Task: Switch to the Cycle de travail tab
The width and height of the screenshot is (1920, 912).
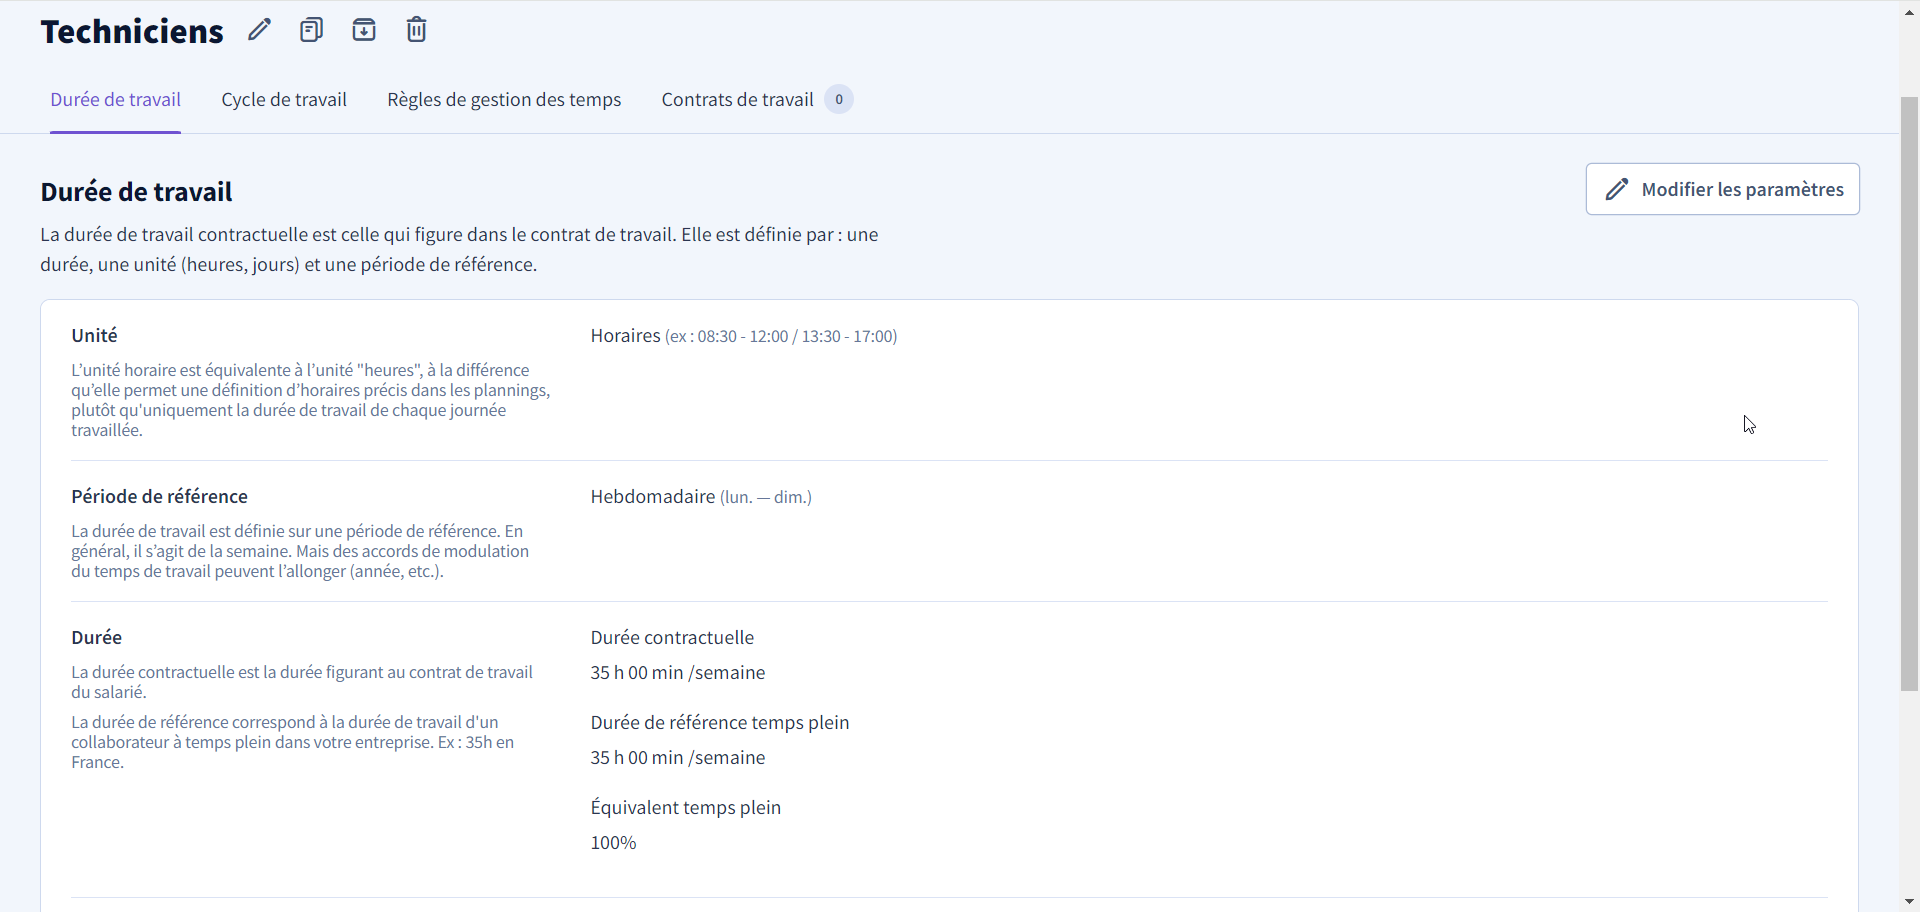Action: (284, 100)
